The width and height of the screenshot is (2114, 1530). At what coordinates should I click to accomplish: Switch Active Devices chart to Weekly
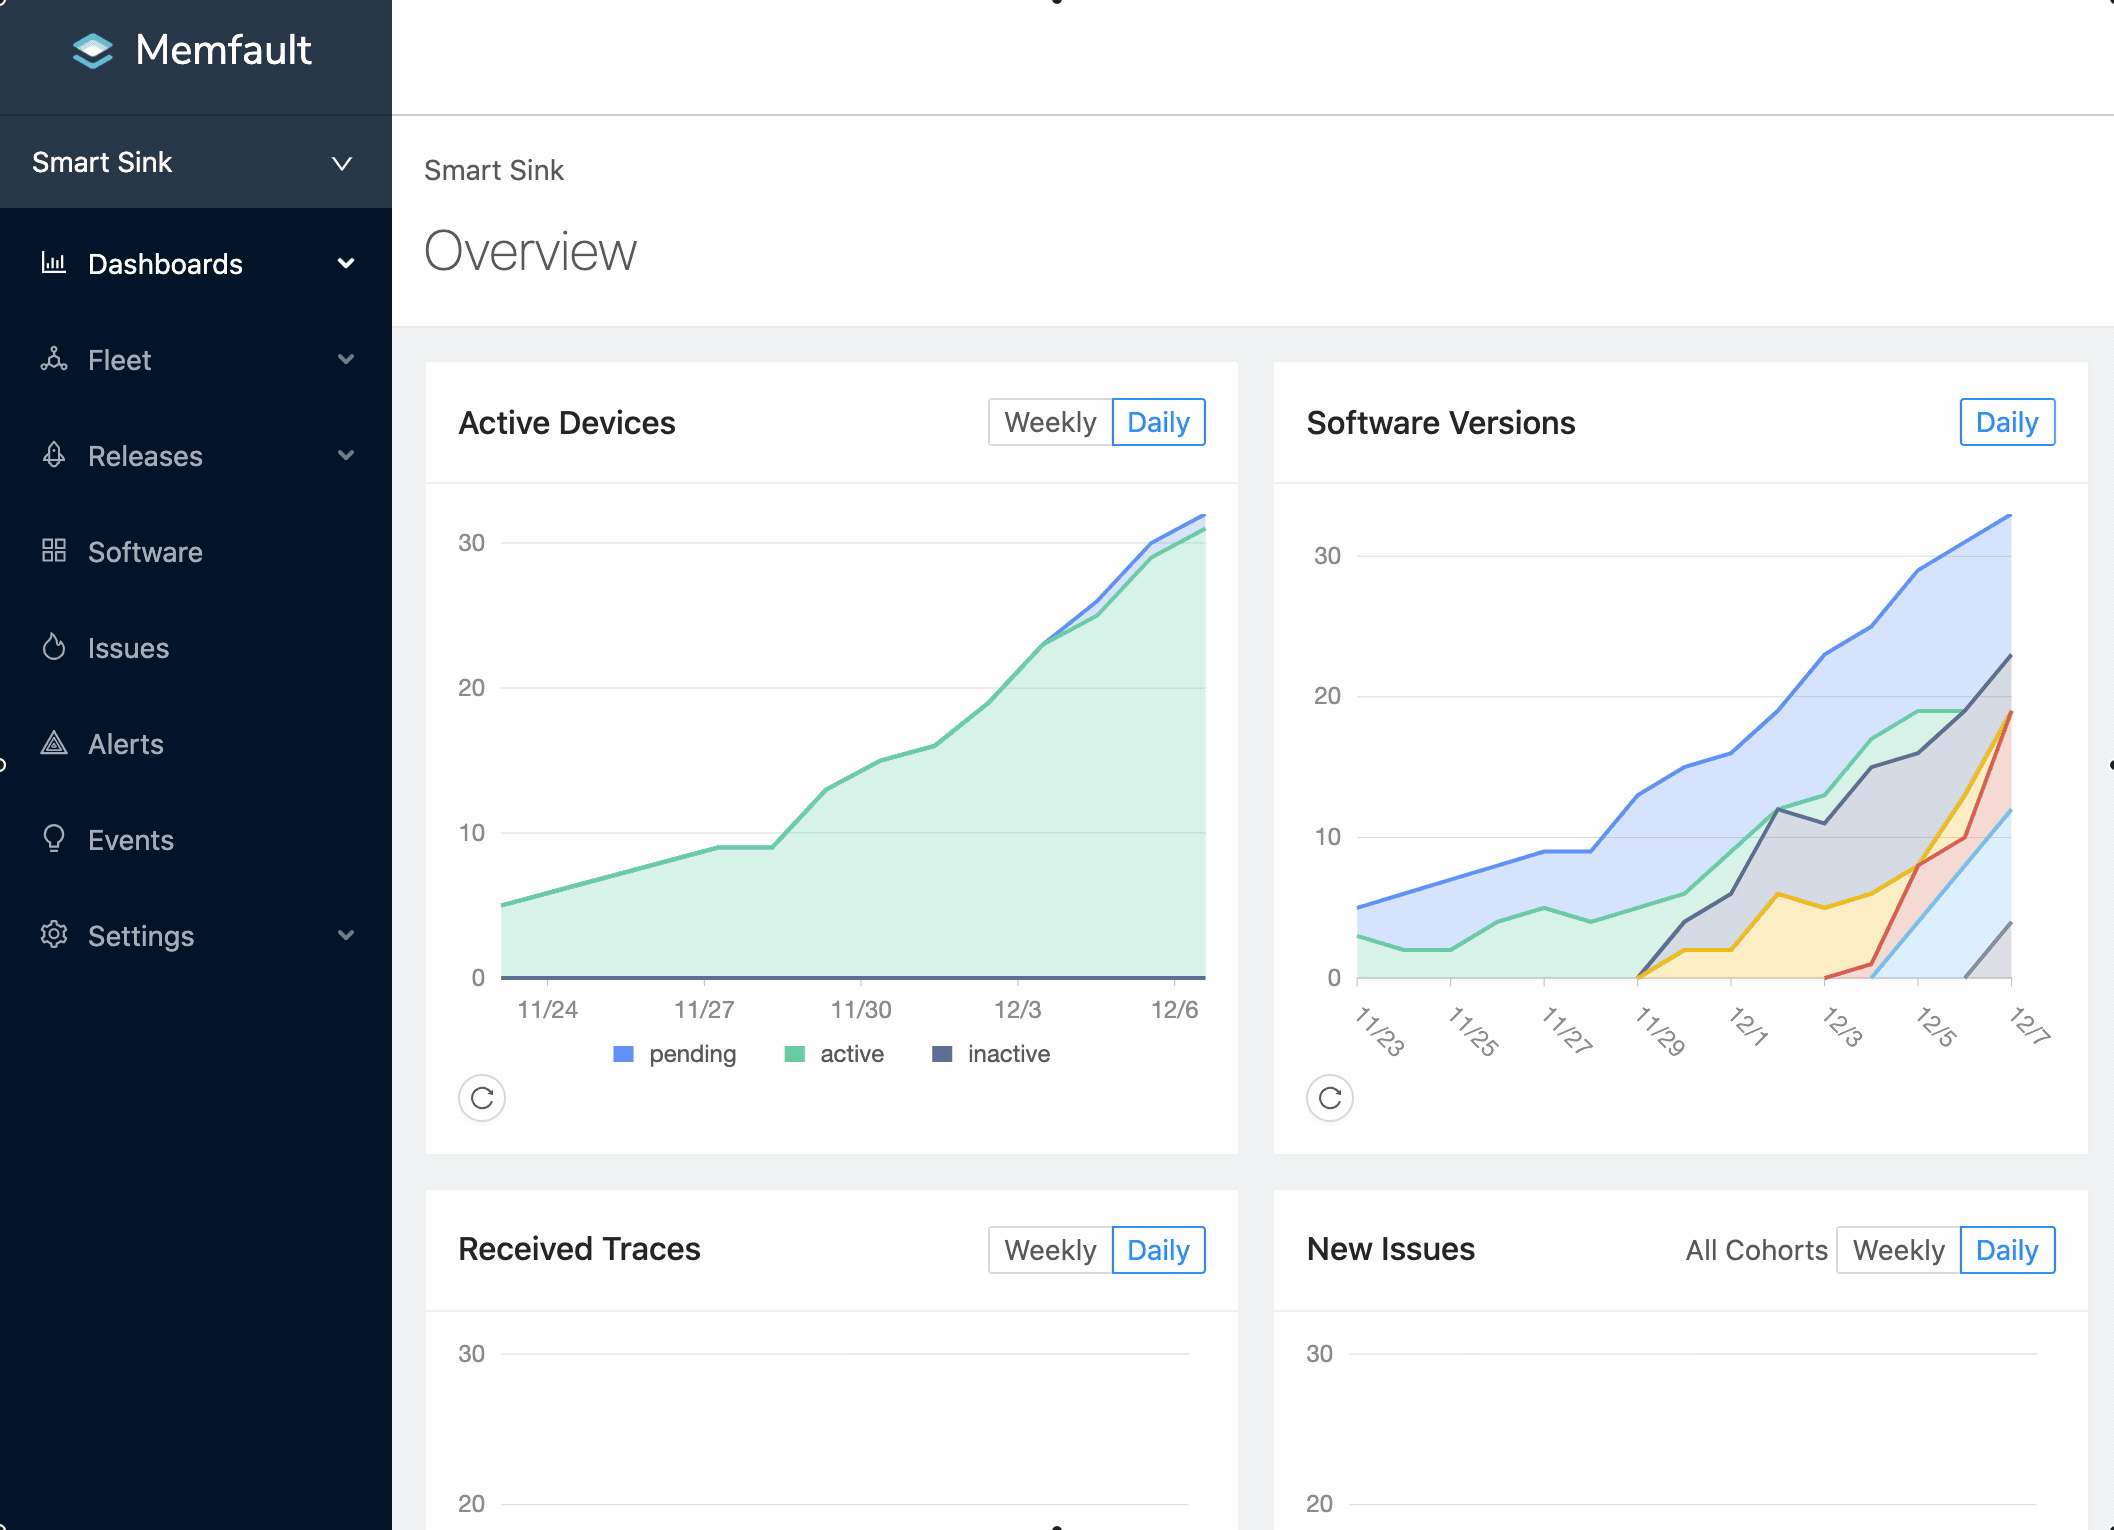pyautogui.click(x=1050, y=422)
